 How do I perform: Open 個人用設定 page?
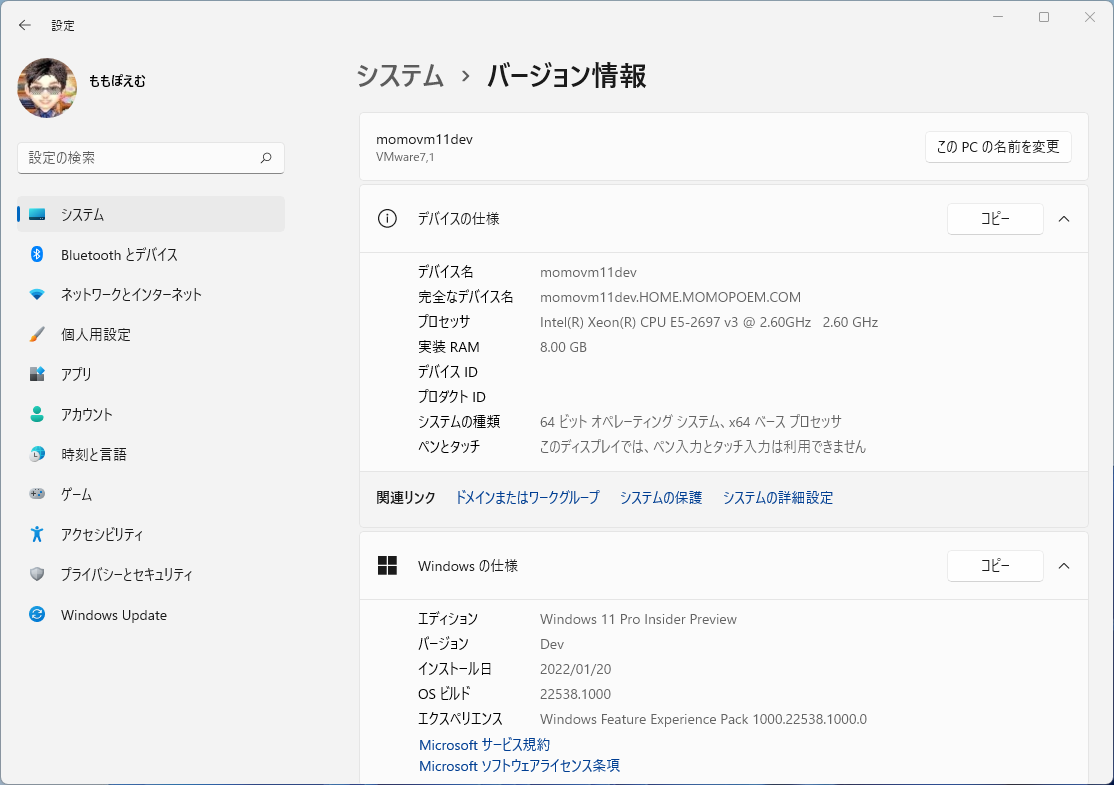click(x=151, y=334)
